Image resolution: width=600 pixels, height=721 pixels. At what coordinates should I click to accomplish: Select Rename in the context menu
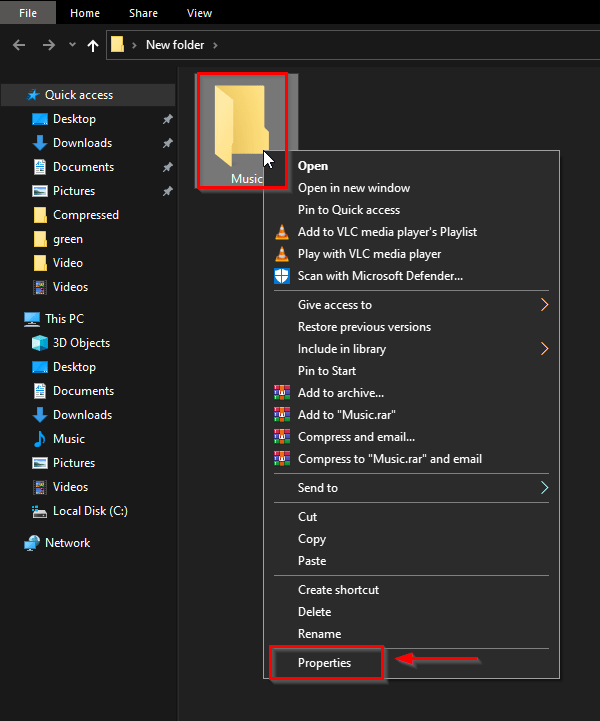(x=319, y=634)
